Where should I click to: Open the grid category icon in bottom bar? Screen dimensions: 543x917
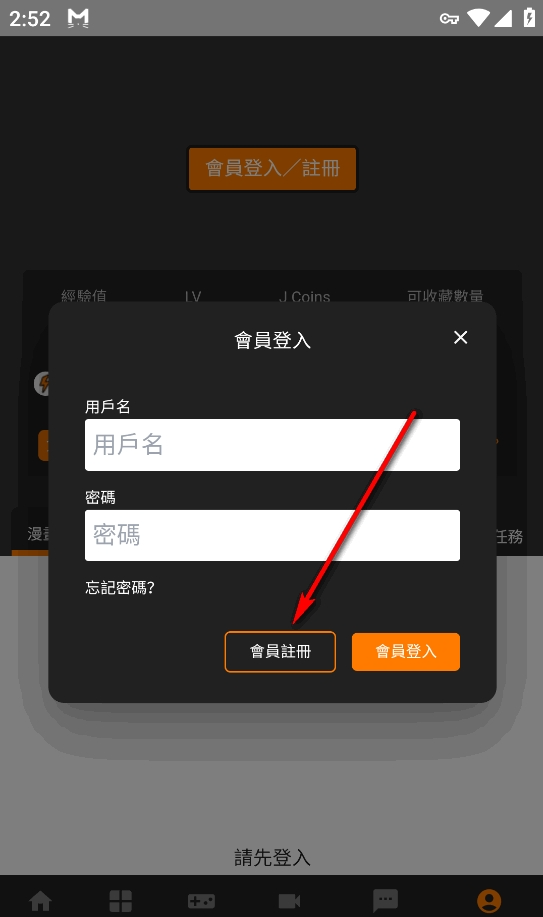(x=121, y=901)
